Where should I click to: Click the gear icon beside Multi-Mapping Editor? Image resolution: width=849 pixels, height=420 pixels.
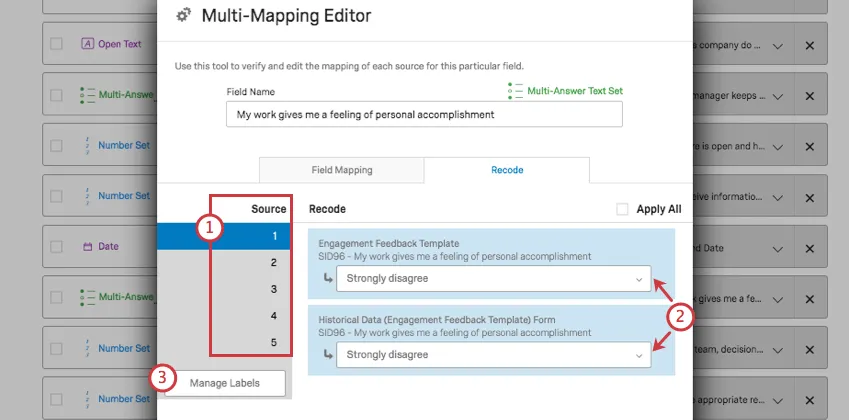pos(183,15)
